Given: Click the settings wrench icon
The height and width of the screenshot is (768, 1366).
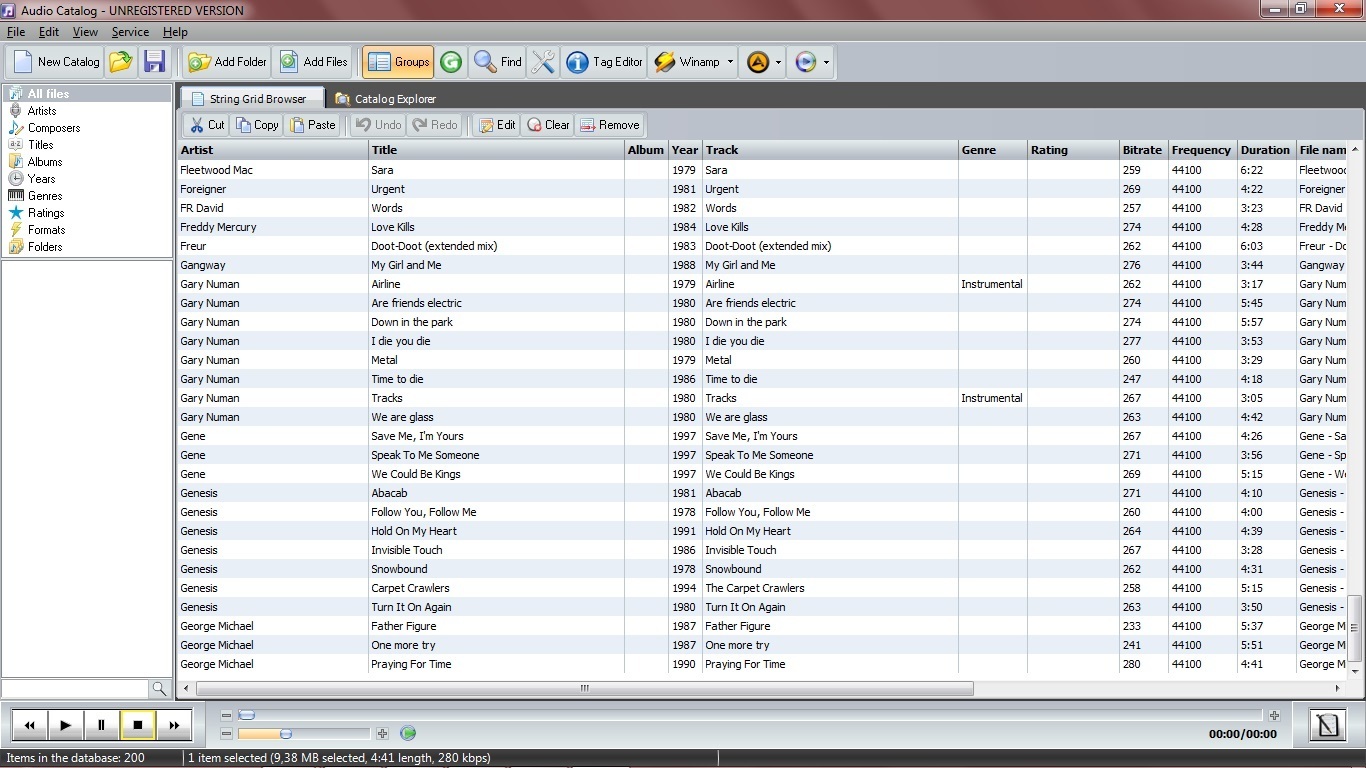Looking at the screenshot, I should click(543, 62).
